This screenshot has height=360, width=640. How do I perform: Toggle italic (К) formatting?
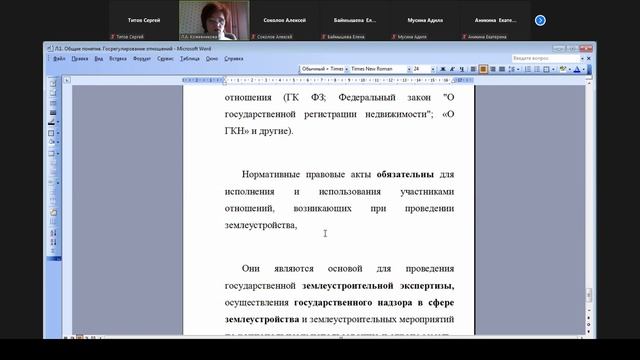click(452, 69)
